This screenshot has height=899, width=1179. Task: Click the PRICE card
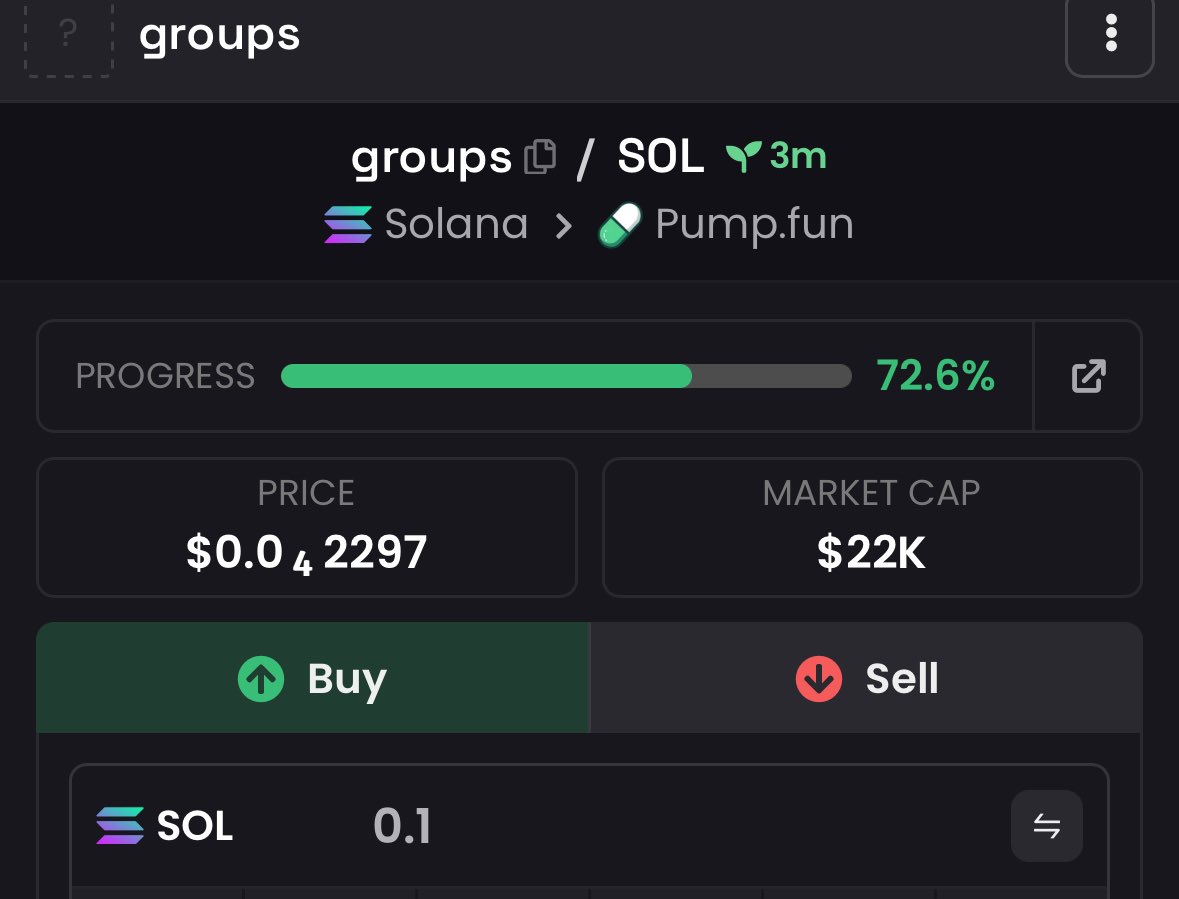pos(307,527)
